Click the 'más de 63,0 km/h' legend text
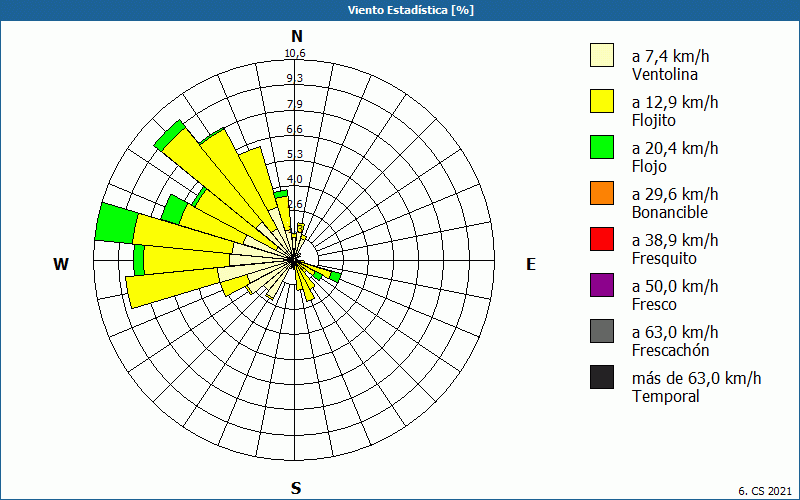The image size is (800, 500). [x=696, y=378]
